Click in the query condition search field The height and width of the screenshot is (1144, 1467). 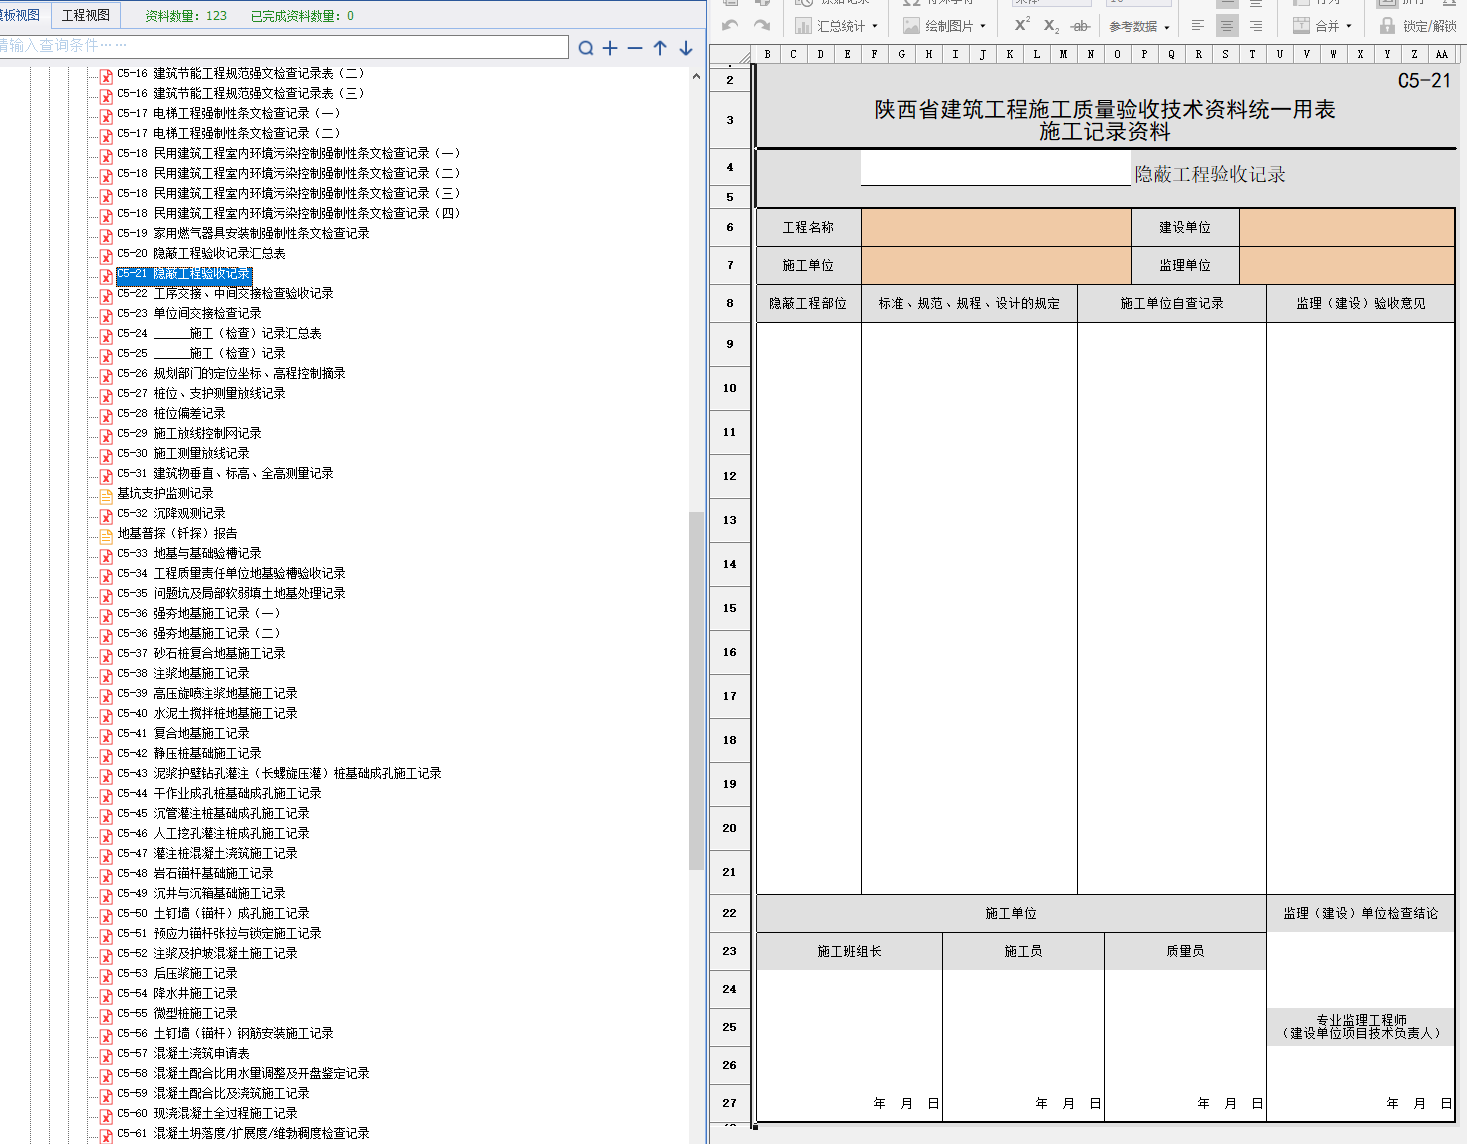[284, 46]
